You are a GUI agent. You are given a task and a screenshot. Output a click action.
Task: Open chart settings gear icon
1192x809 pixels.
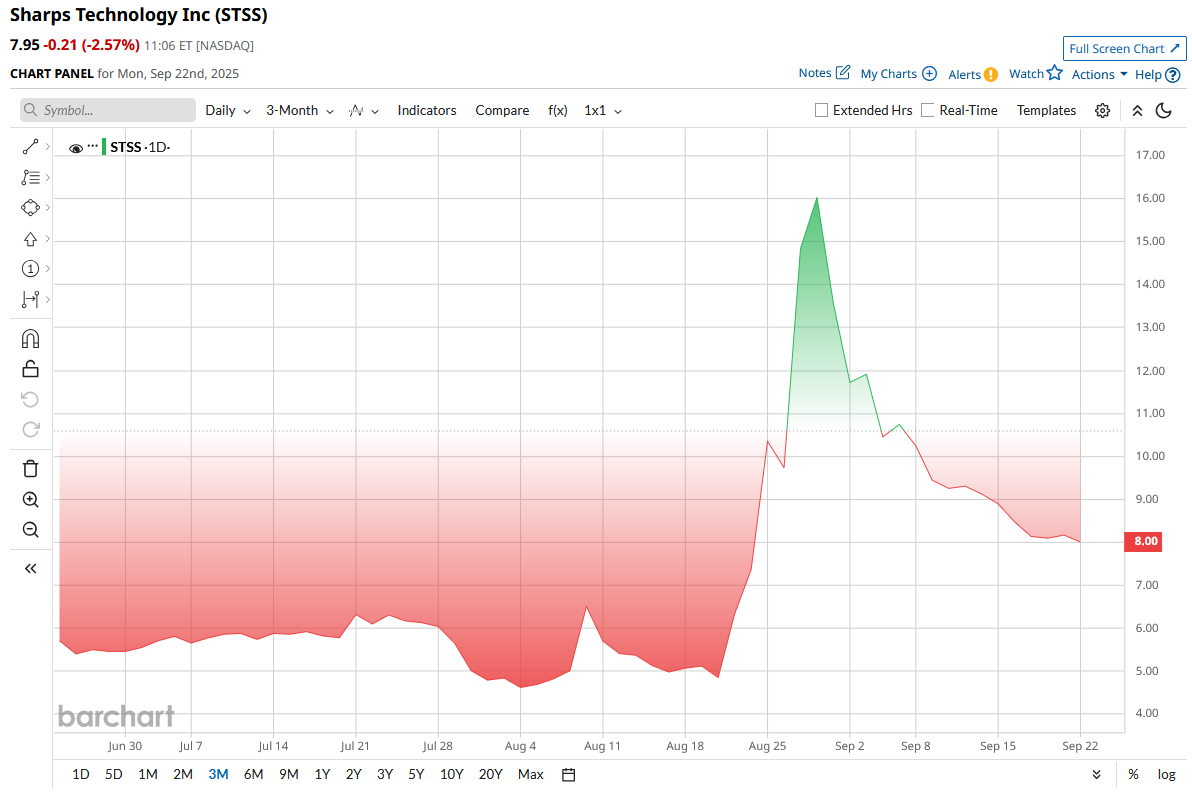tap(1102, 111)
